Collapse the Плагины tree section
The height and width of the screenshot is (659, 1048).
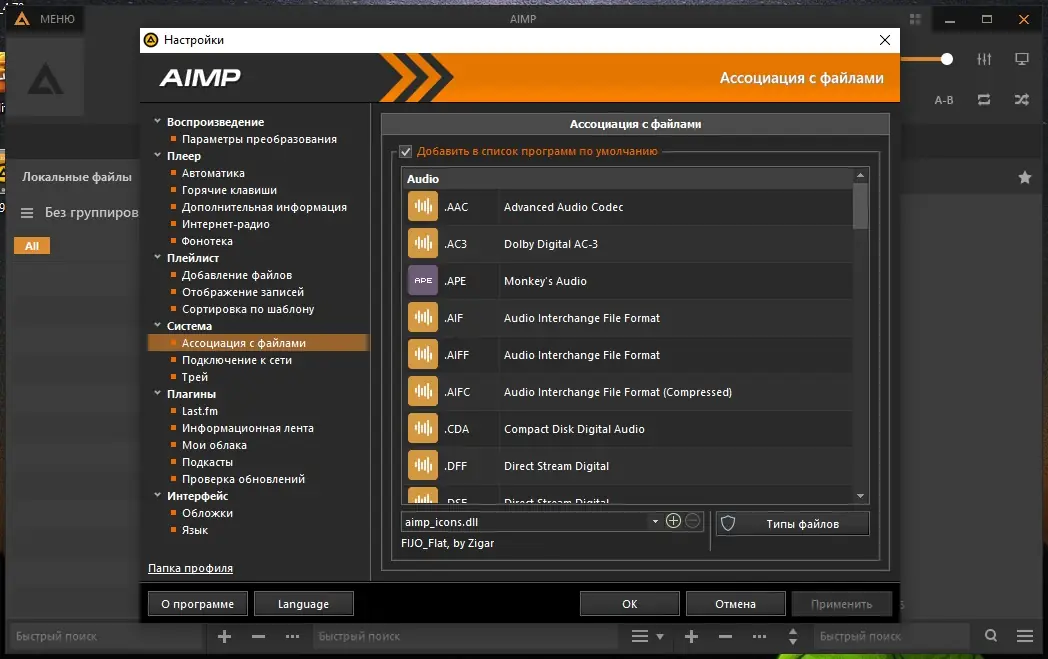(x=157, y=393)
